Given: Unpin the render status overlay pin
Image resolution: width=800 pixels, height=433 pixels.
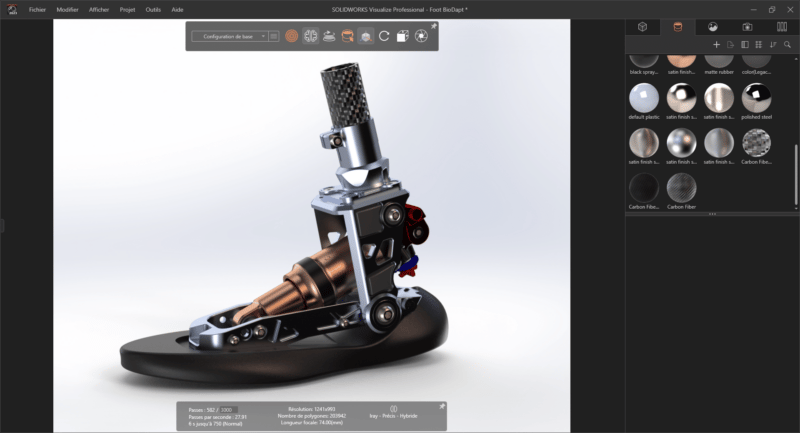Looking at the screenshot, I should pyautogui.click(x=442, y=406).
